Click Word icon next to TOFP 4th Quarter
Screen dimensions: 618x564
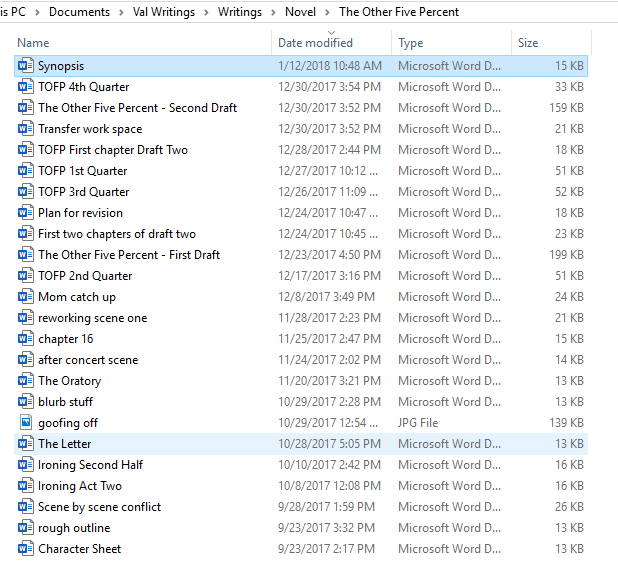pos(25,87)
